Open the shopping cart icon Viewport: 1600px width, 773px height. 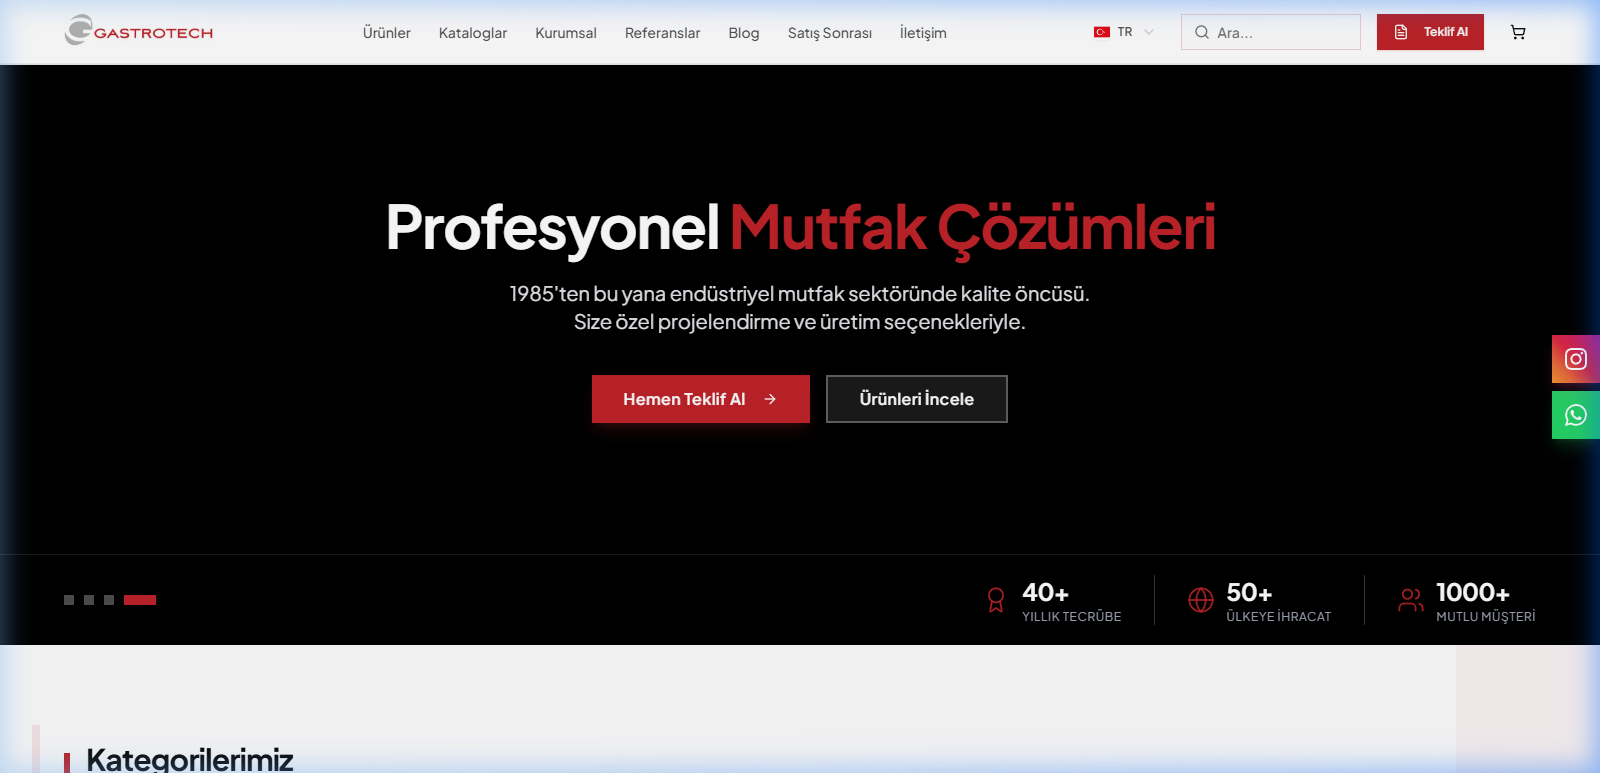point(1518,33)
